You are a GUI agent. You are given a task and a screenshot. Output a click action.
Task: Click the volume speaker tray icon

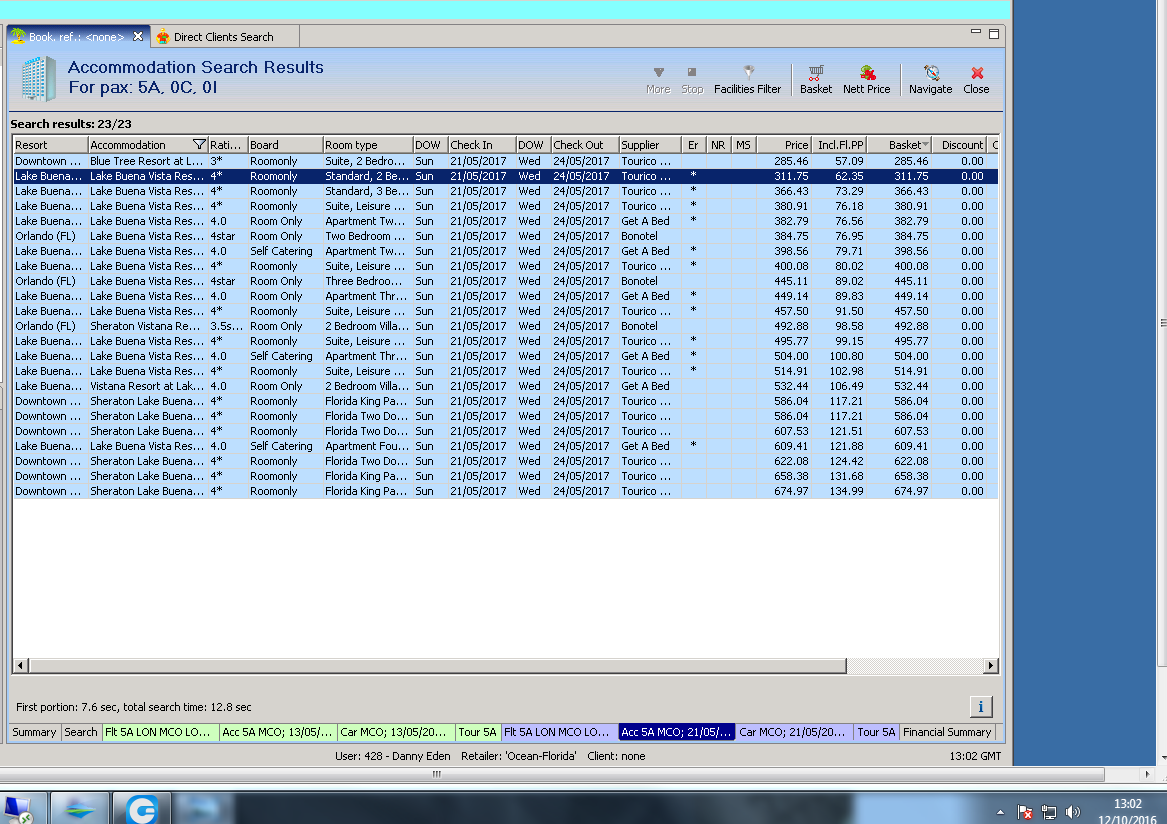point(1073,812)
